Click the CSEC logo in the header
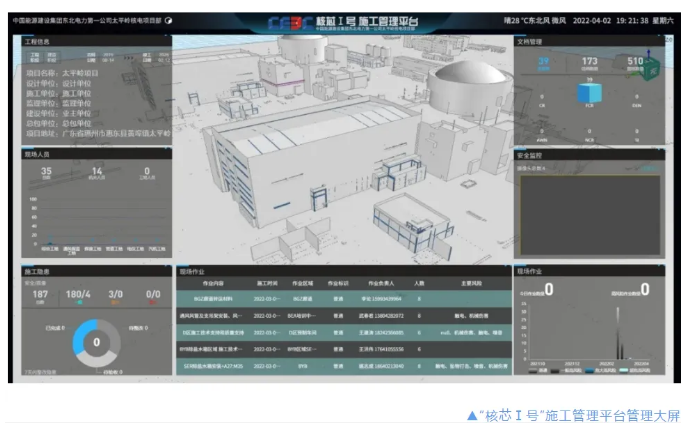Screen dimensions: 685x432 coord(285,21)
